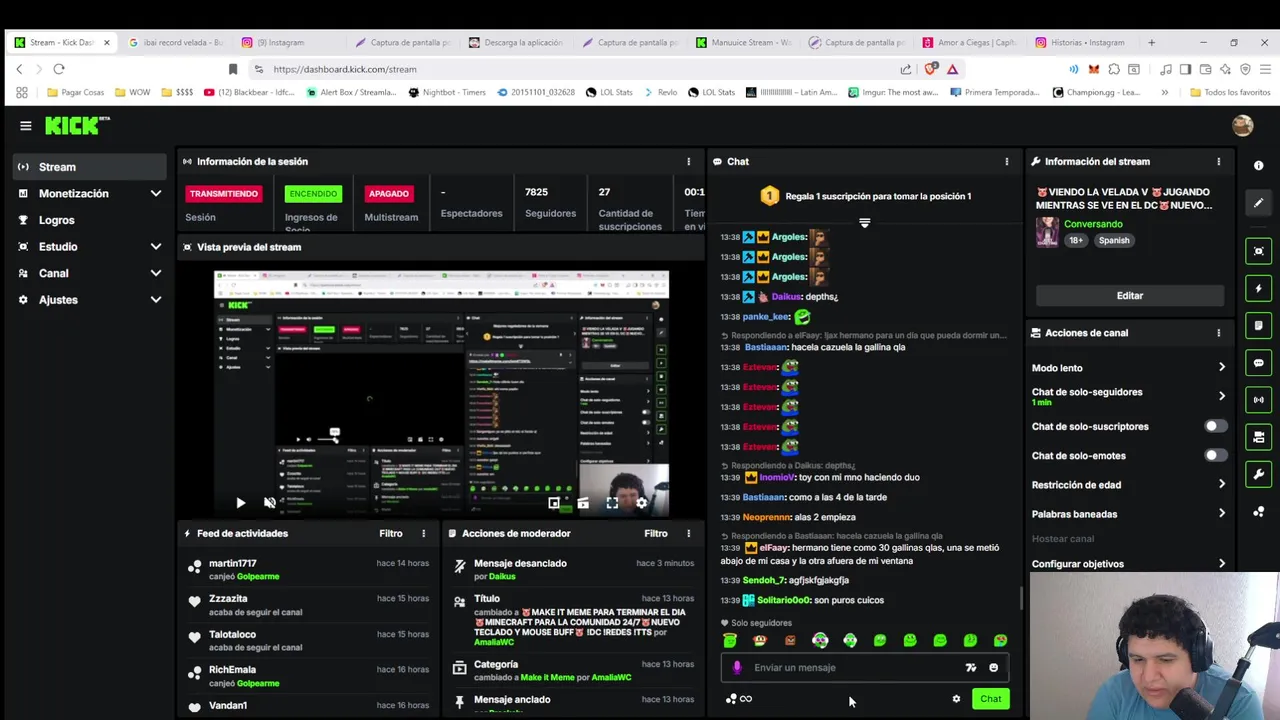Open the hamburger menu next to Kick logo

click(25, 126)
